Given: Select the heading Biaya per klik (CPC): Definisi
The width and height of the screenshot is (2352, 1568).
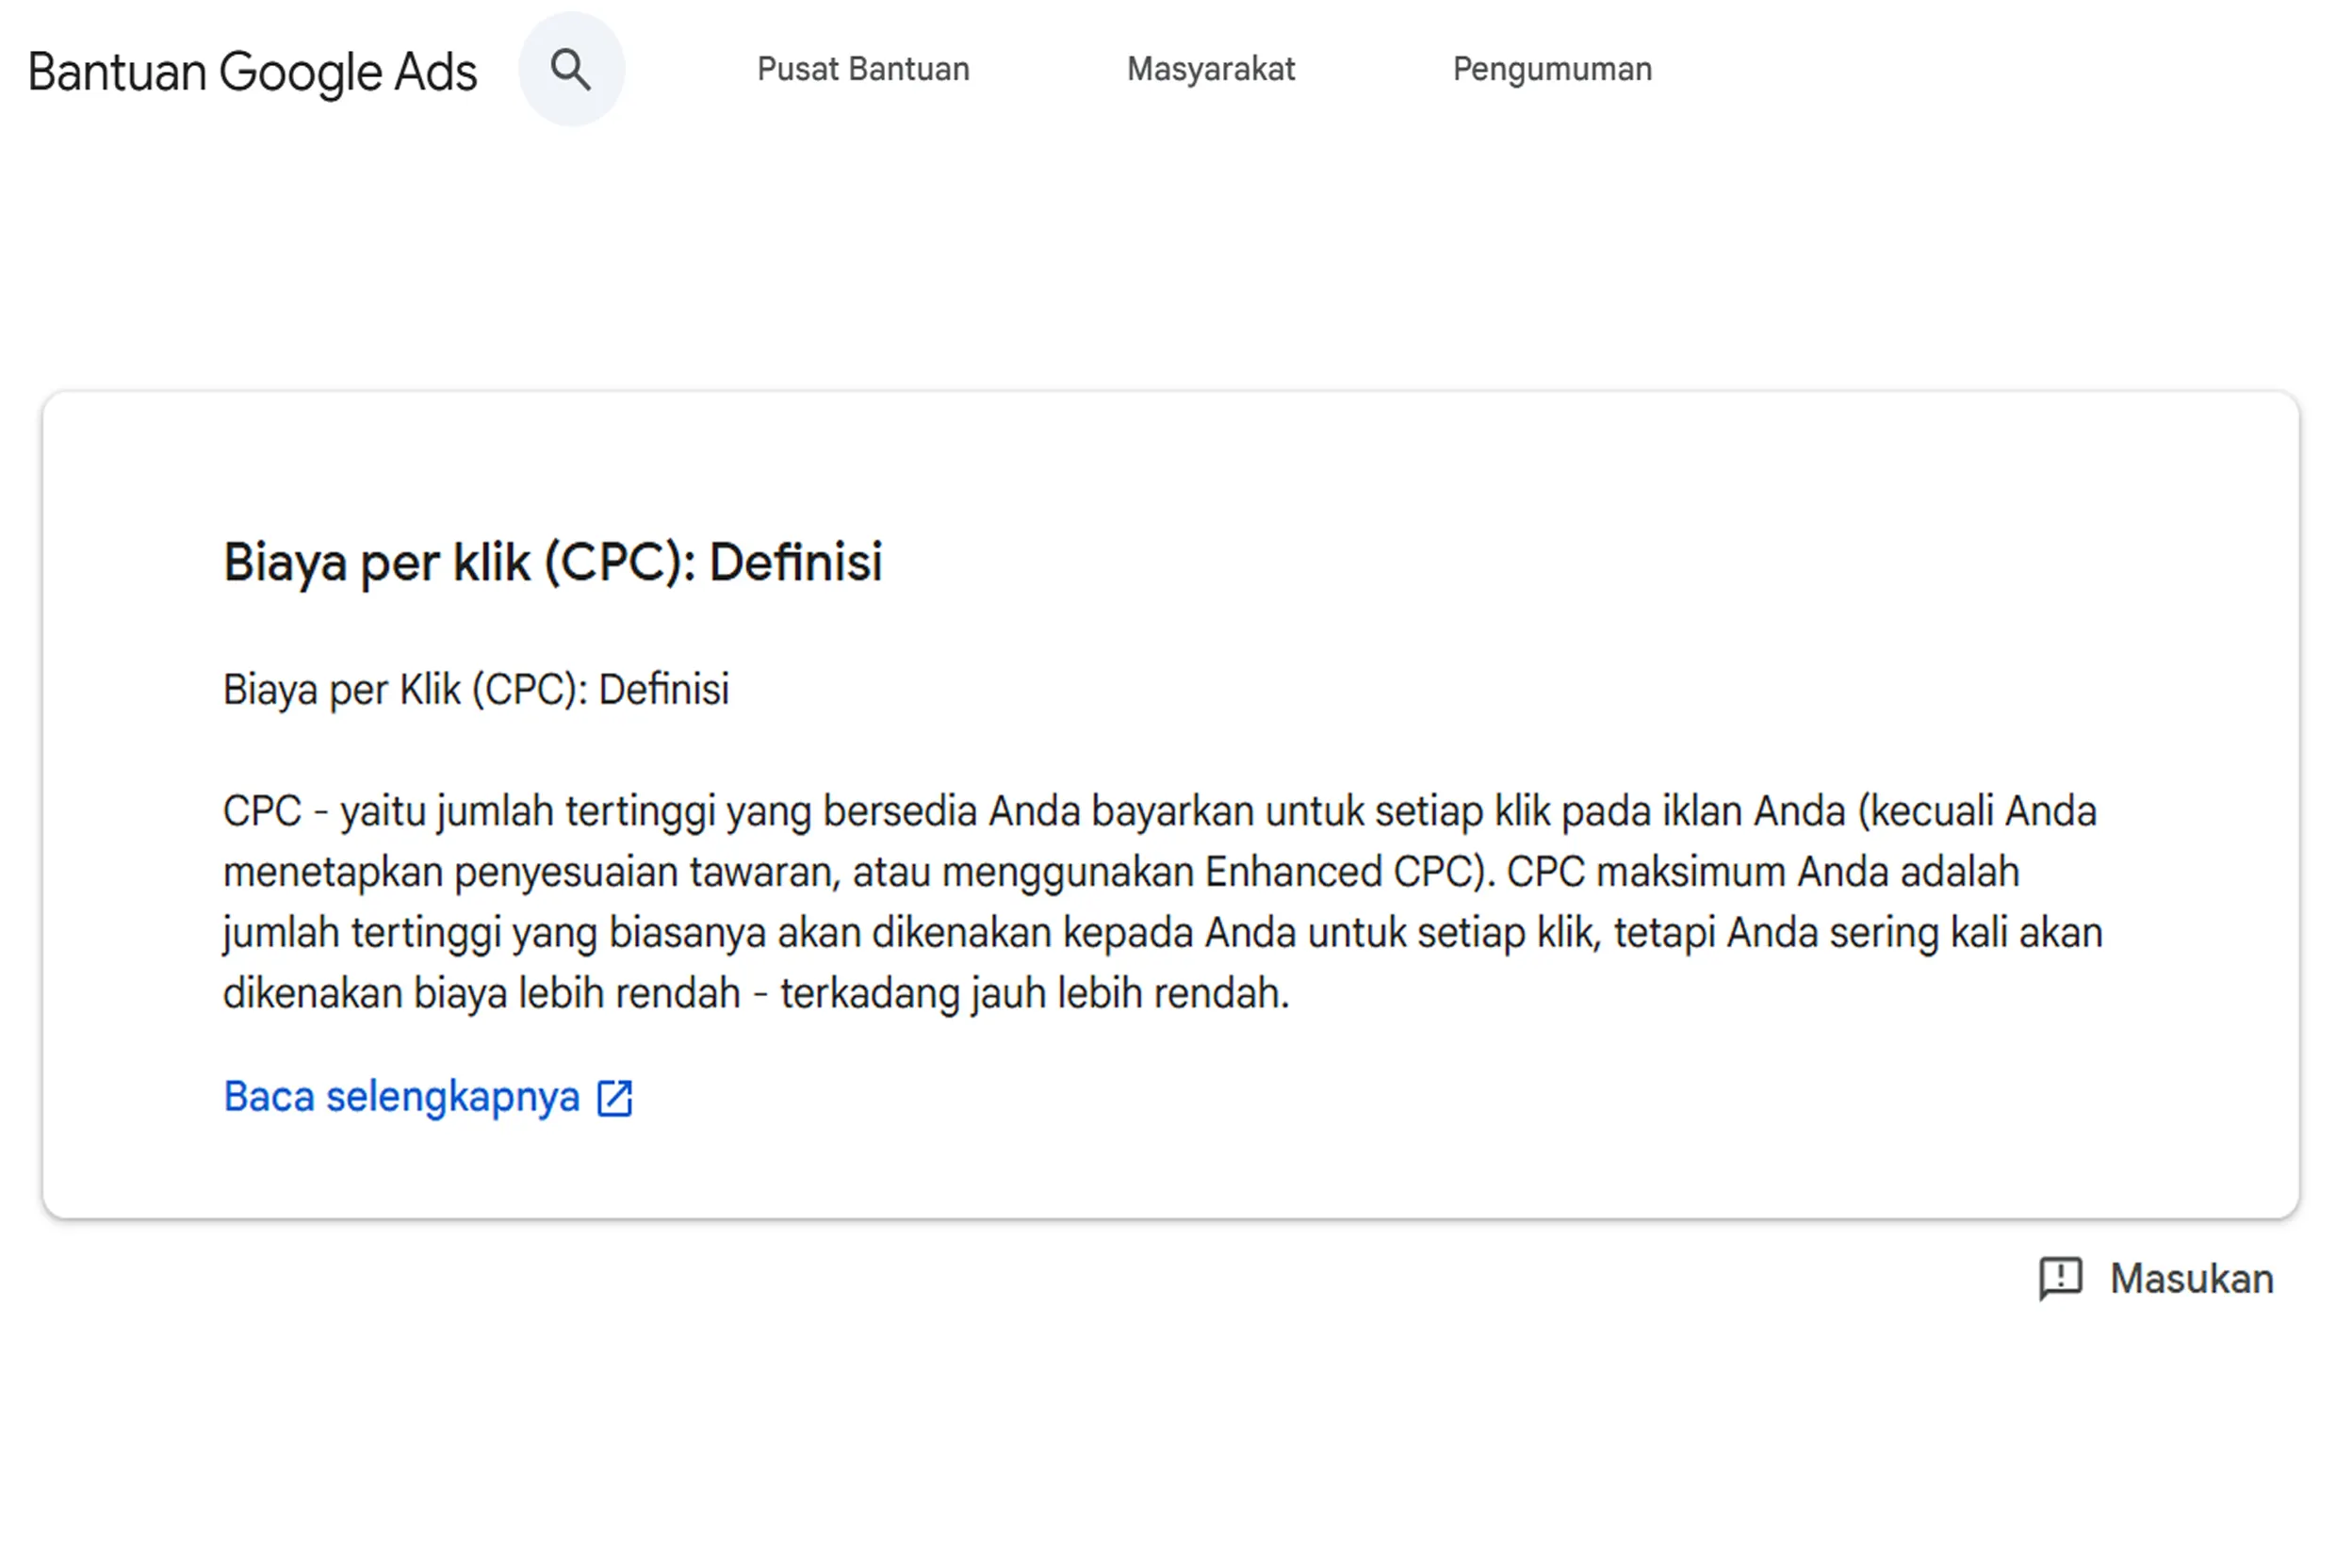Looking at the screenshot, I should coord(552,562).
